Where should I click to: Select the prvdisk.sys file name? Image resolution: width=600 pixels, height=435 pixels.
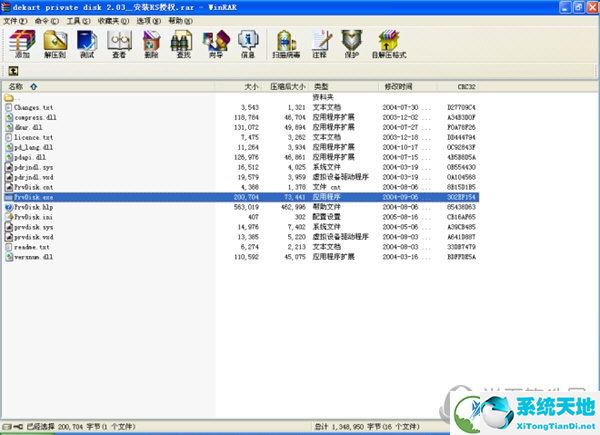point(34,227)
